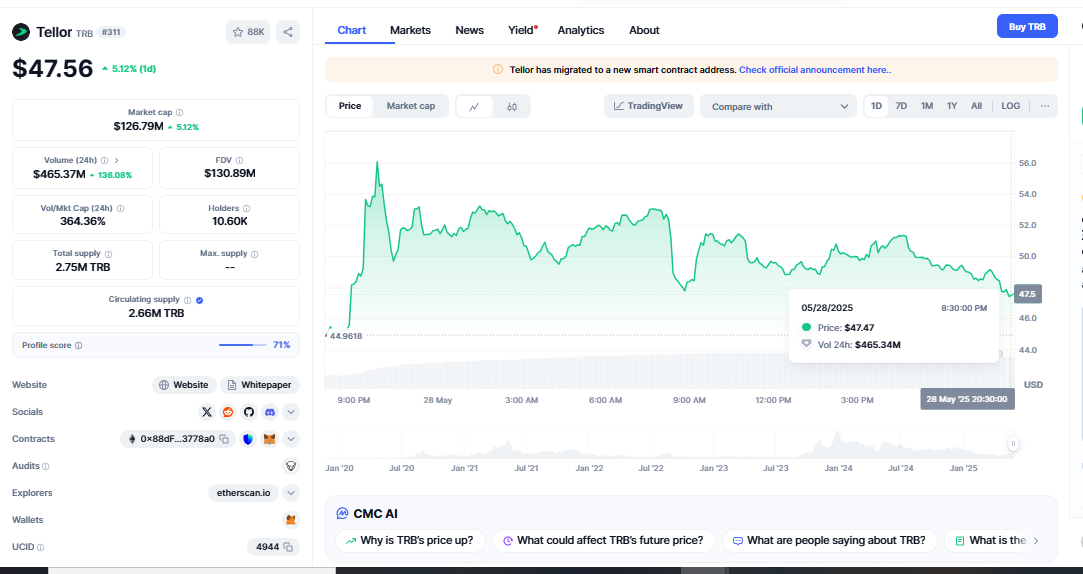The width and height of the screenshot is (1083, 574).
Task: Toggle LOG scale on chart
Action: point(1010,106)
